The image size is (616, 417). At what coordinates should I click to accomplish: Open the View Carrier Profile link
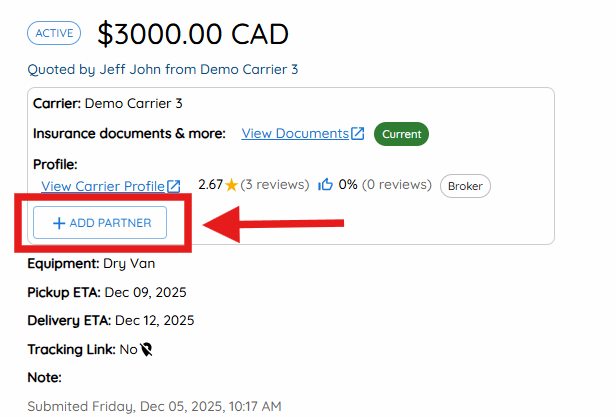coord(103,186)
